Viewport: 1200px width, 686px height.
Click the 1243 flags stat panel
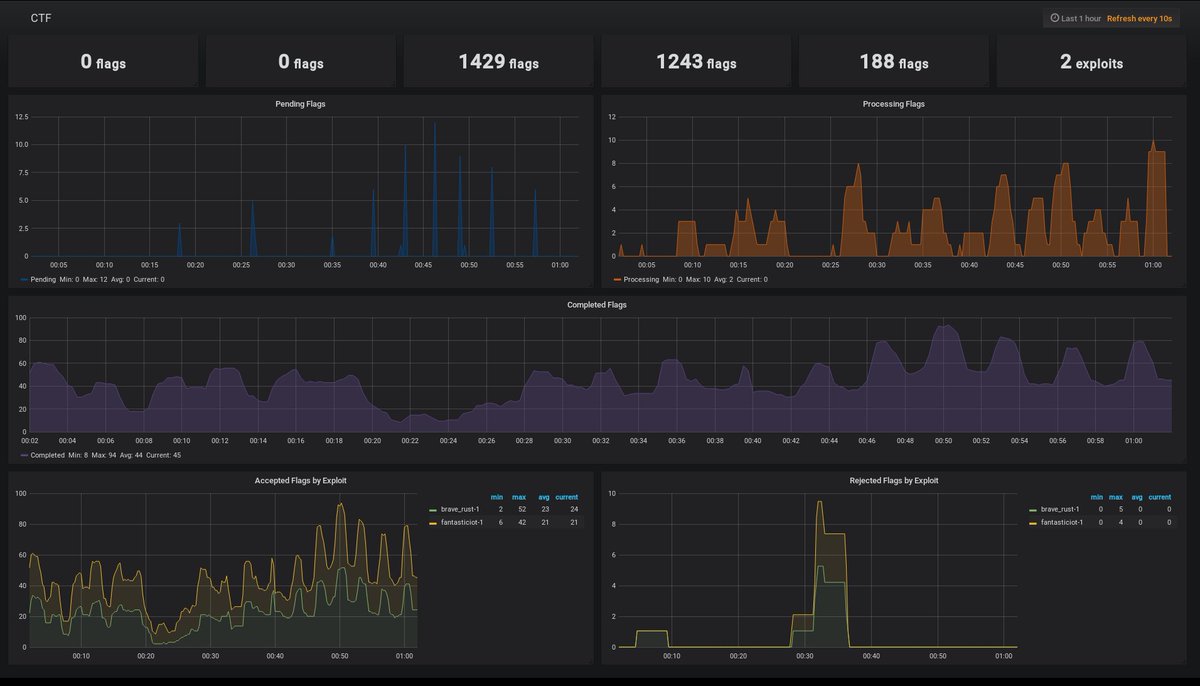coord(696,62)
